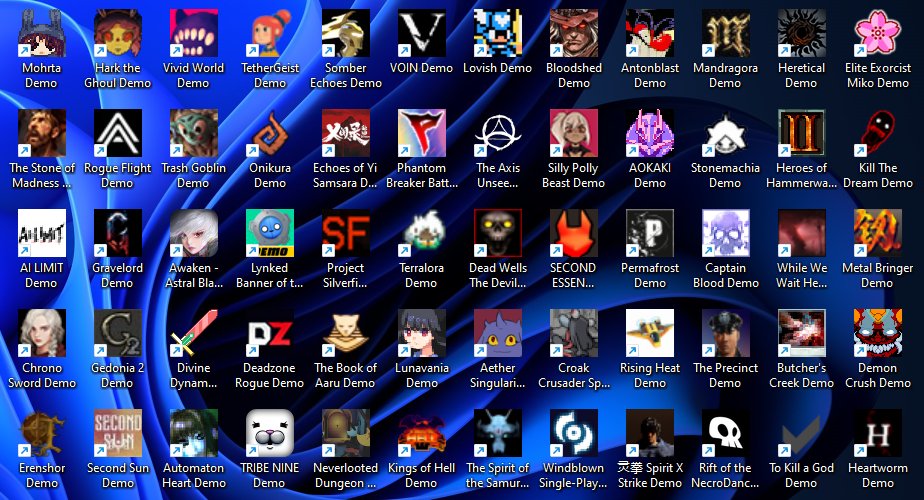
Task: Click Croak Crusader shortcut
Action: click(574, 333)
